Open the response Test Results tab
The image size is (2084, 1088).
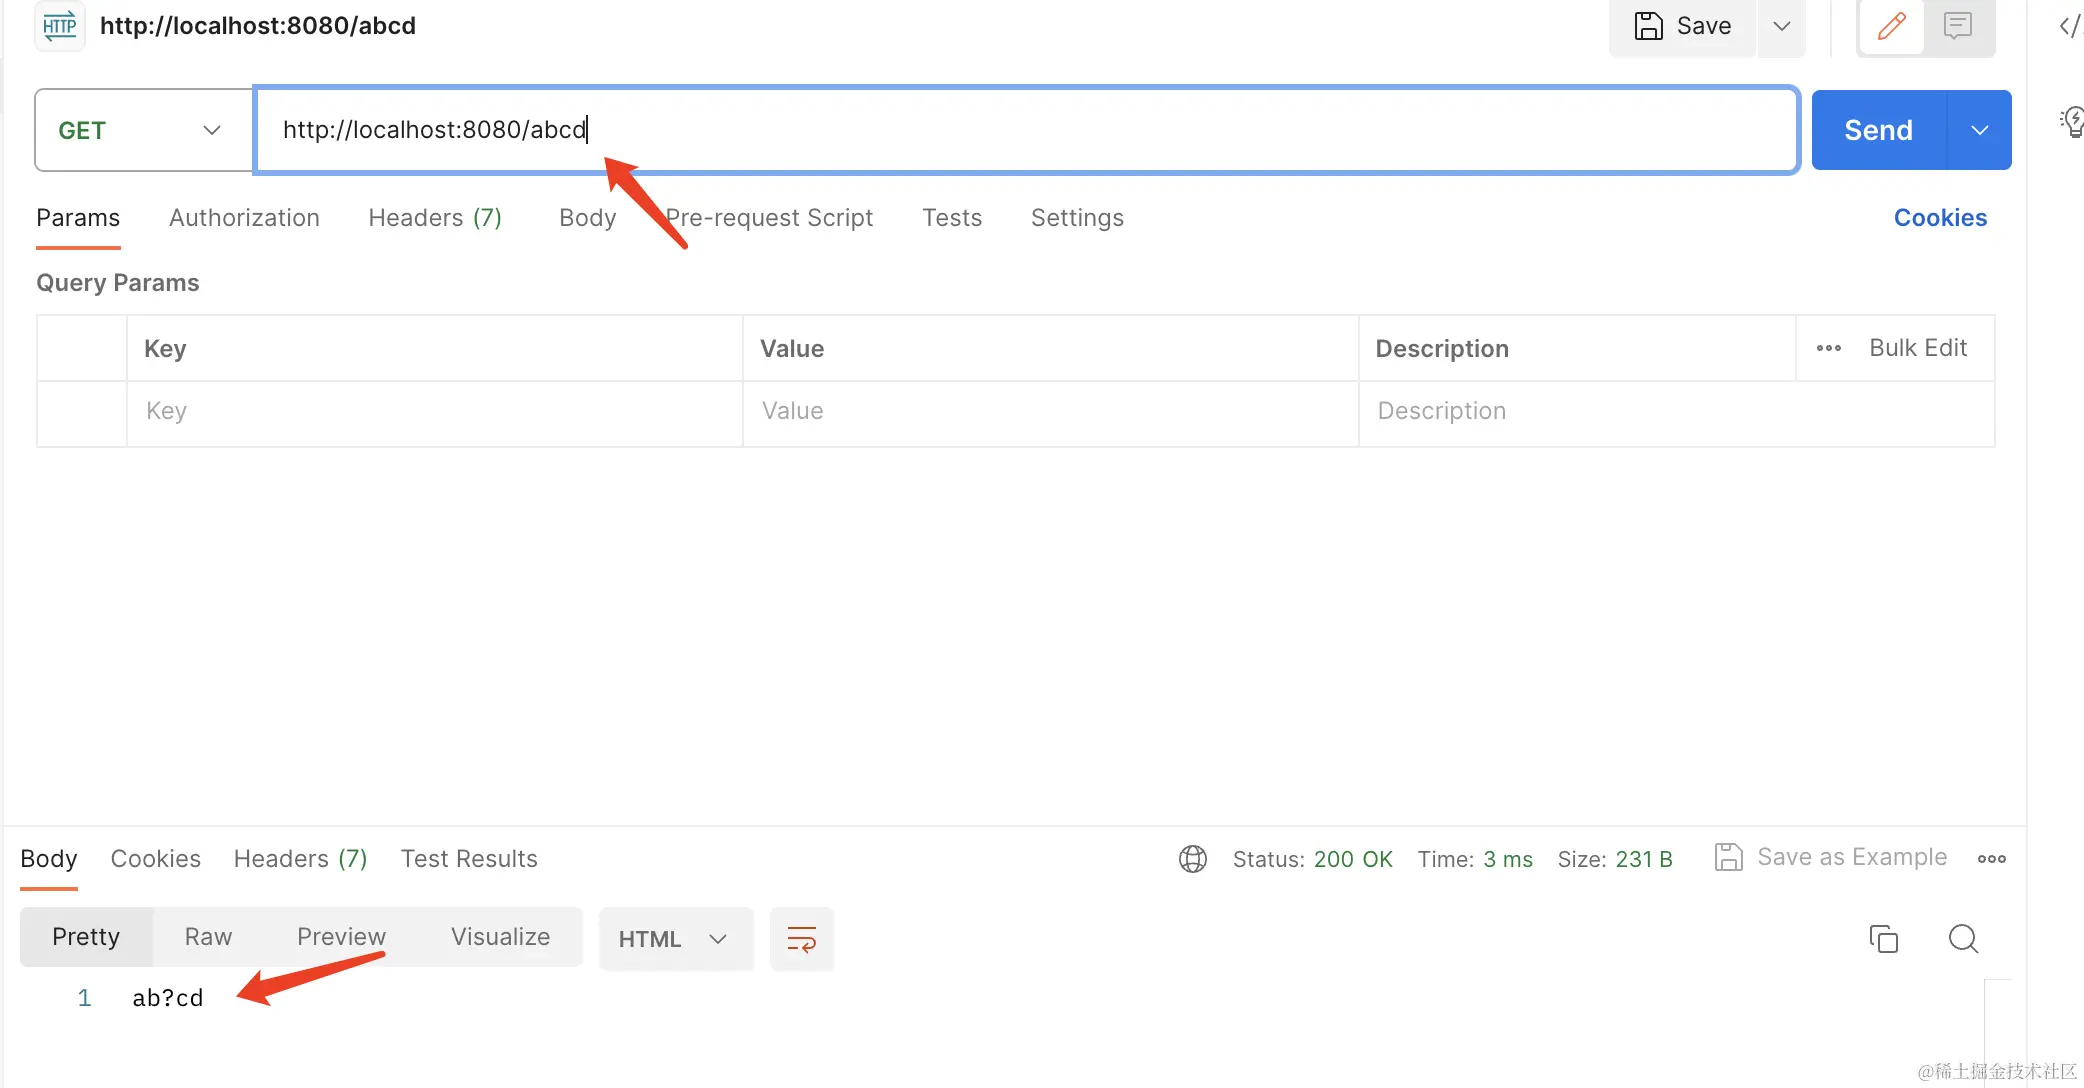pyautogui.click(x=469, y=859)
